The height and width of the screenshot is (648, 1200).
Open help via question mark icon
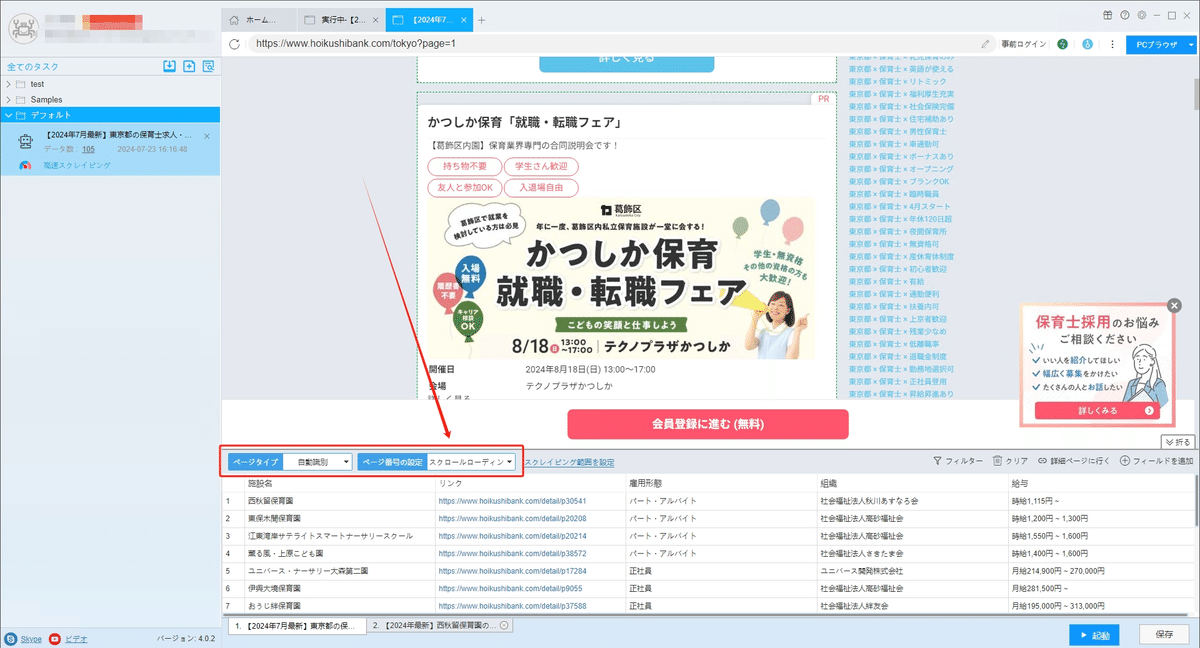pyautogui.click(x=1125, y=14)
